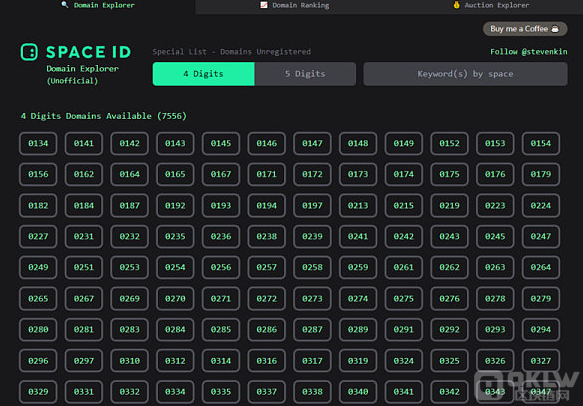The height and width of the screenshot is (406, 583).
Task: Select domain 0276
Action: [x=450, y=299]
